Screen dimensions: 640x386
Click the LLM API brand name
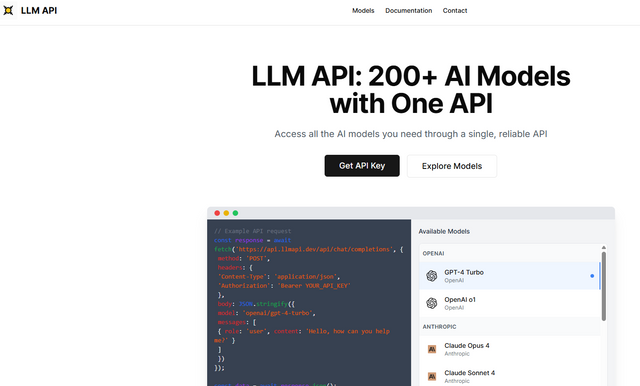point(39,11)
